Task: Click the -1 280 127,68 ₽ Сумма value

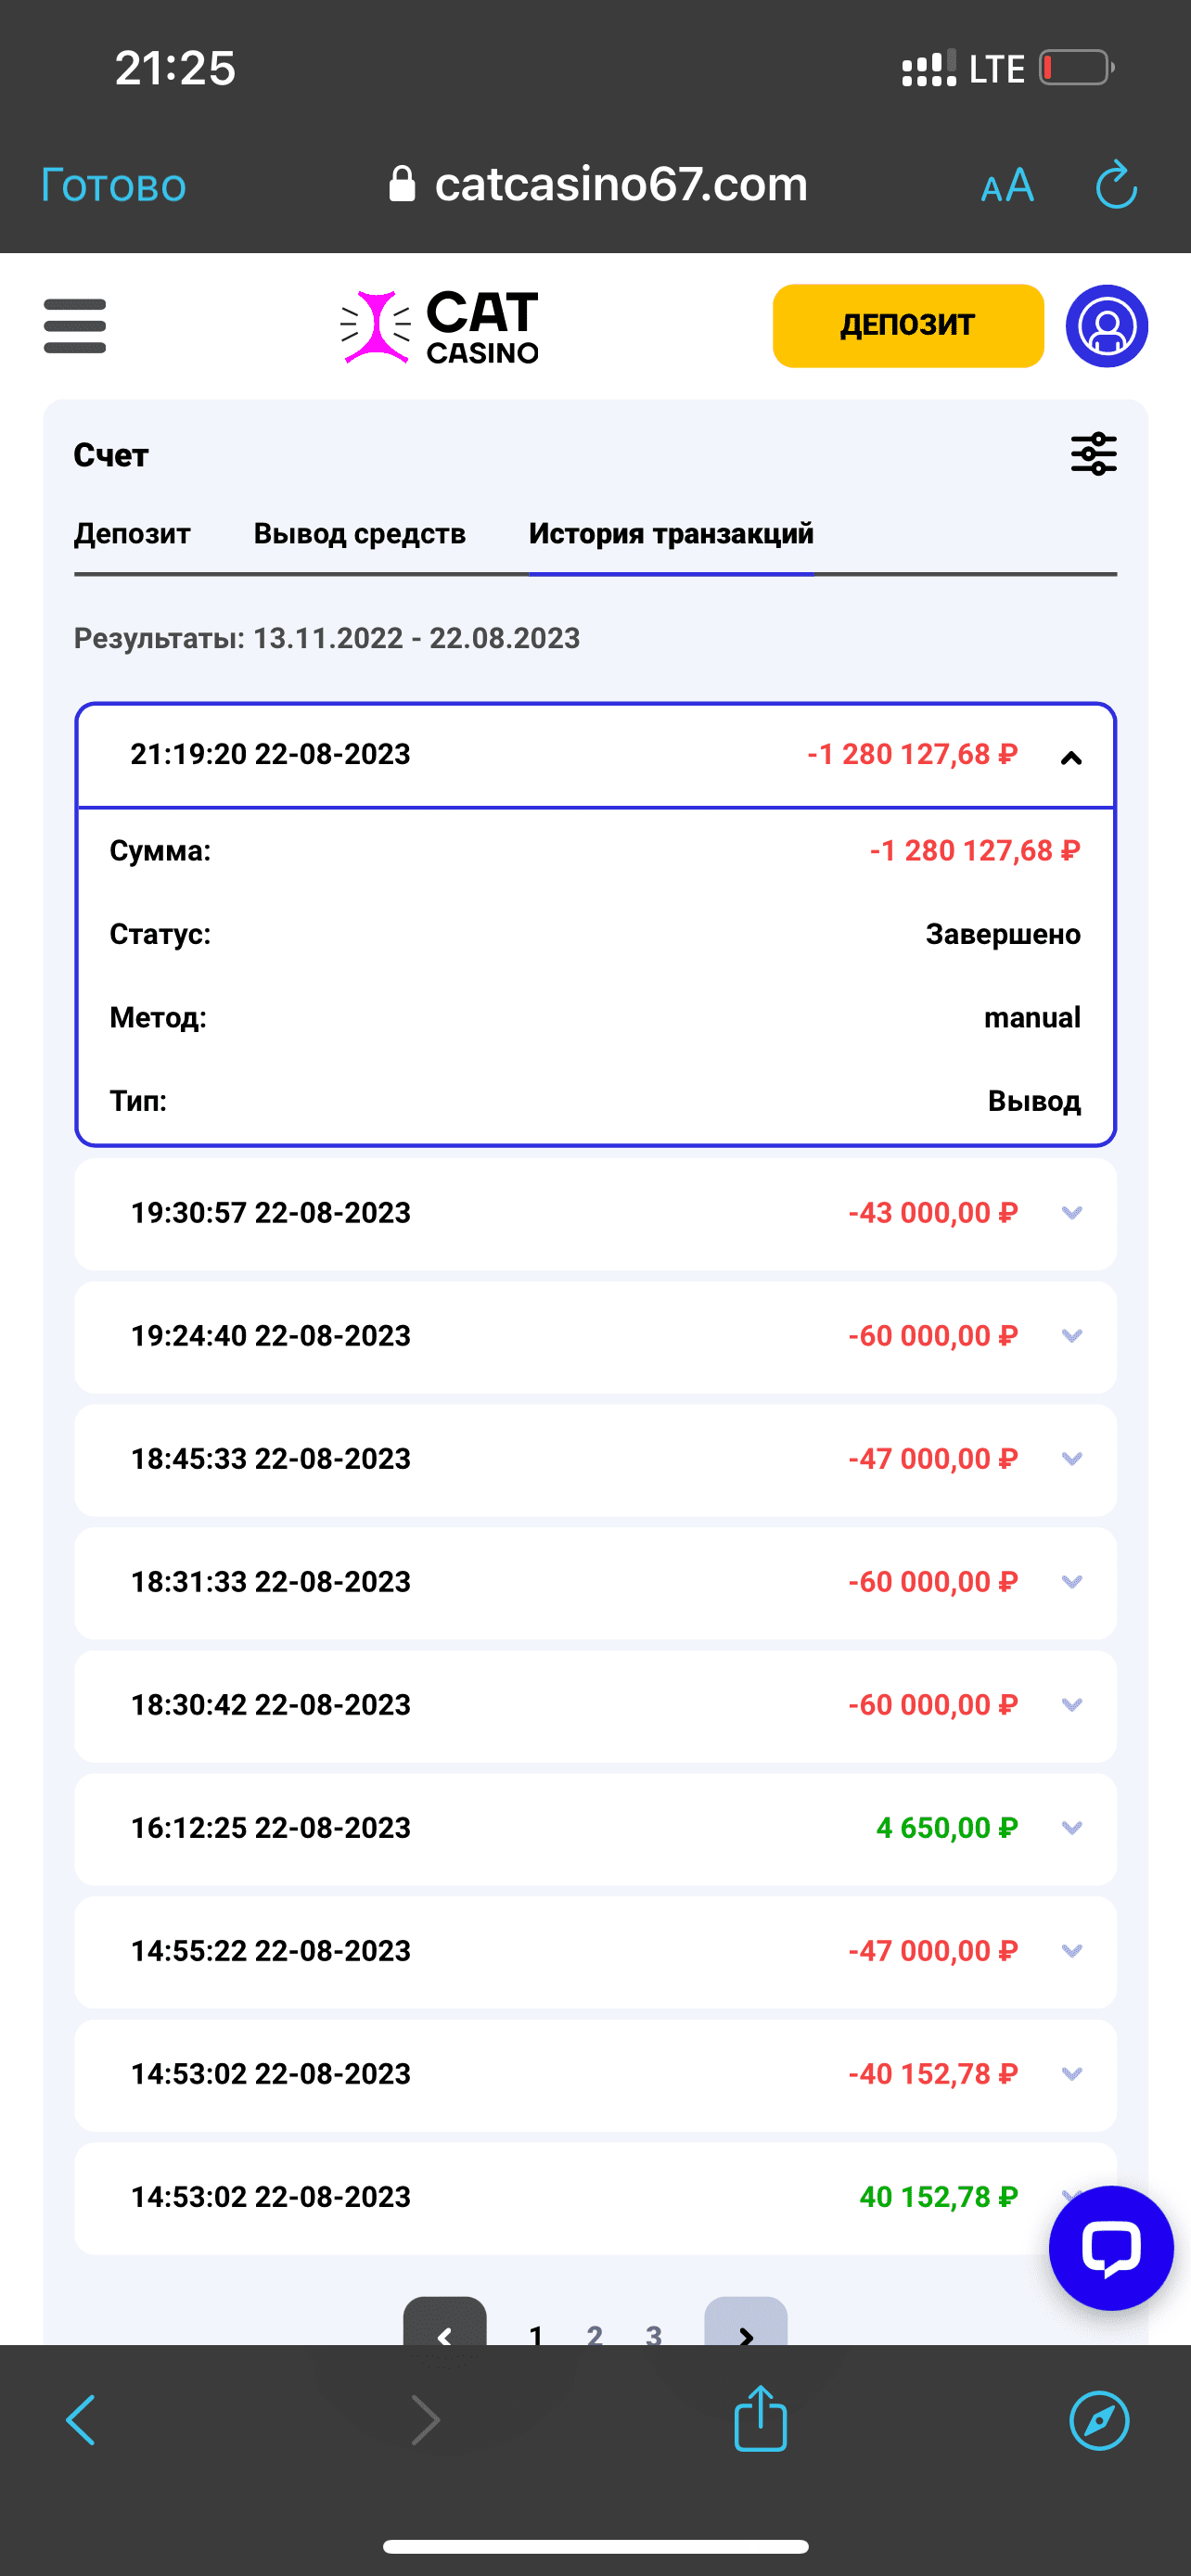Action: (x=975, y=851)
